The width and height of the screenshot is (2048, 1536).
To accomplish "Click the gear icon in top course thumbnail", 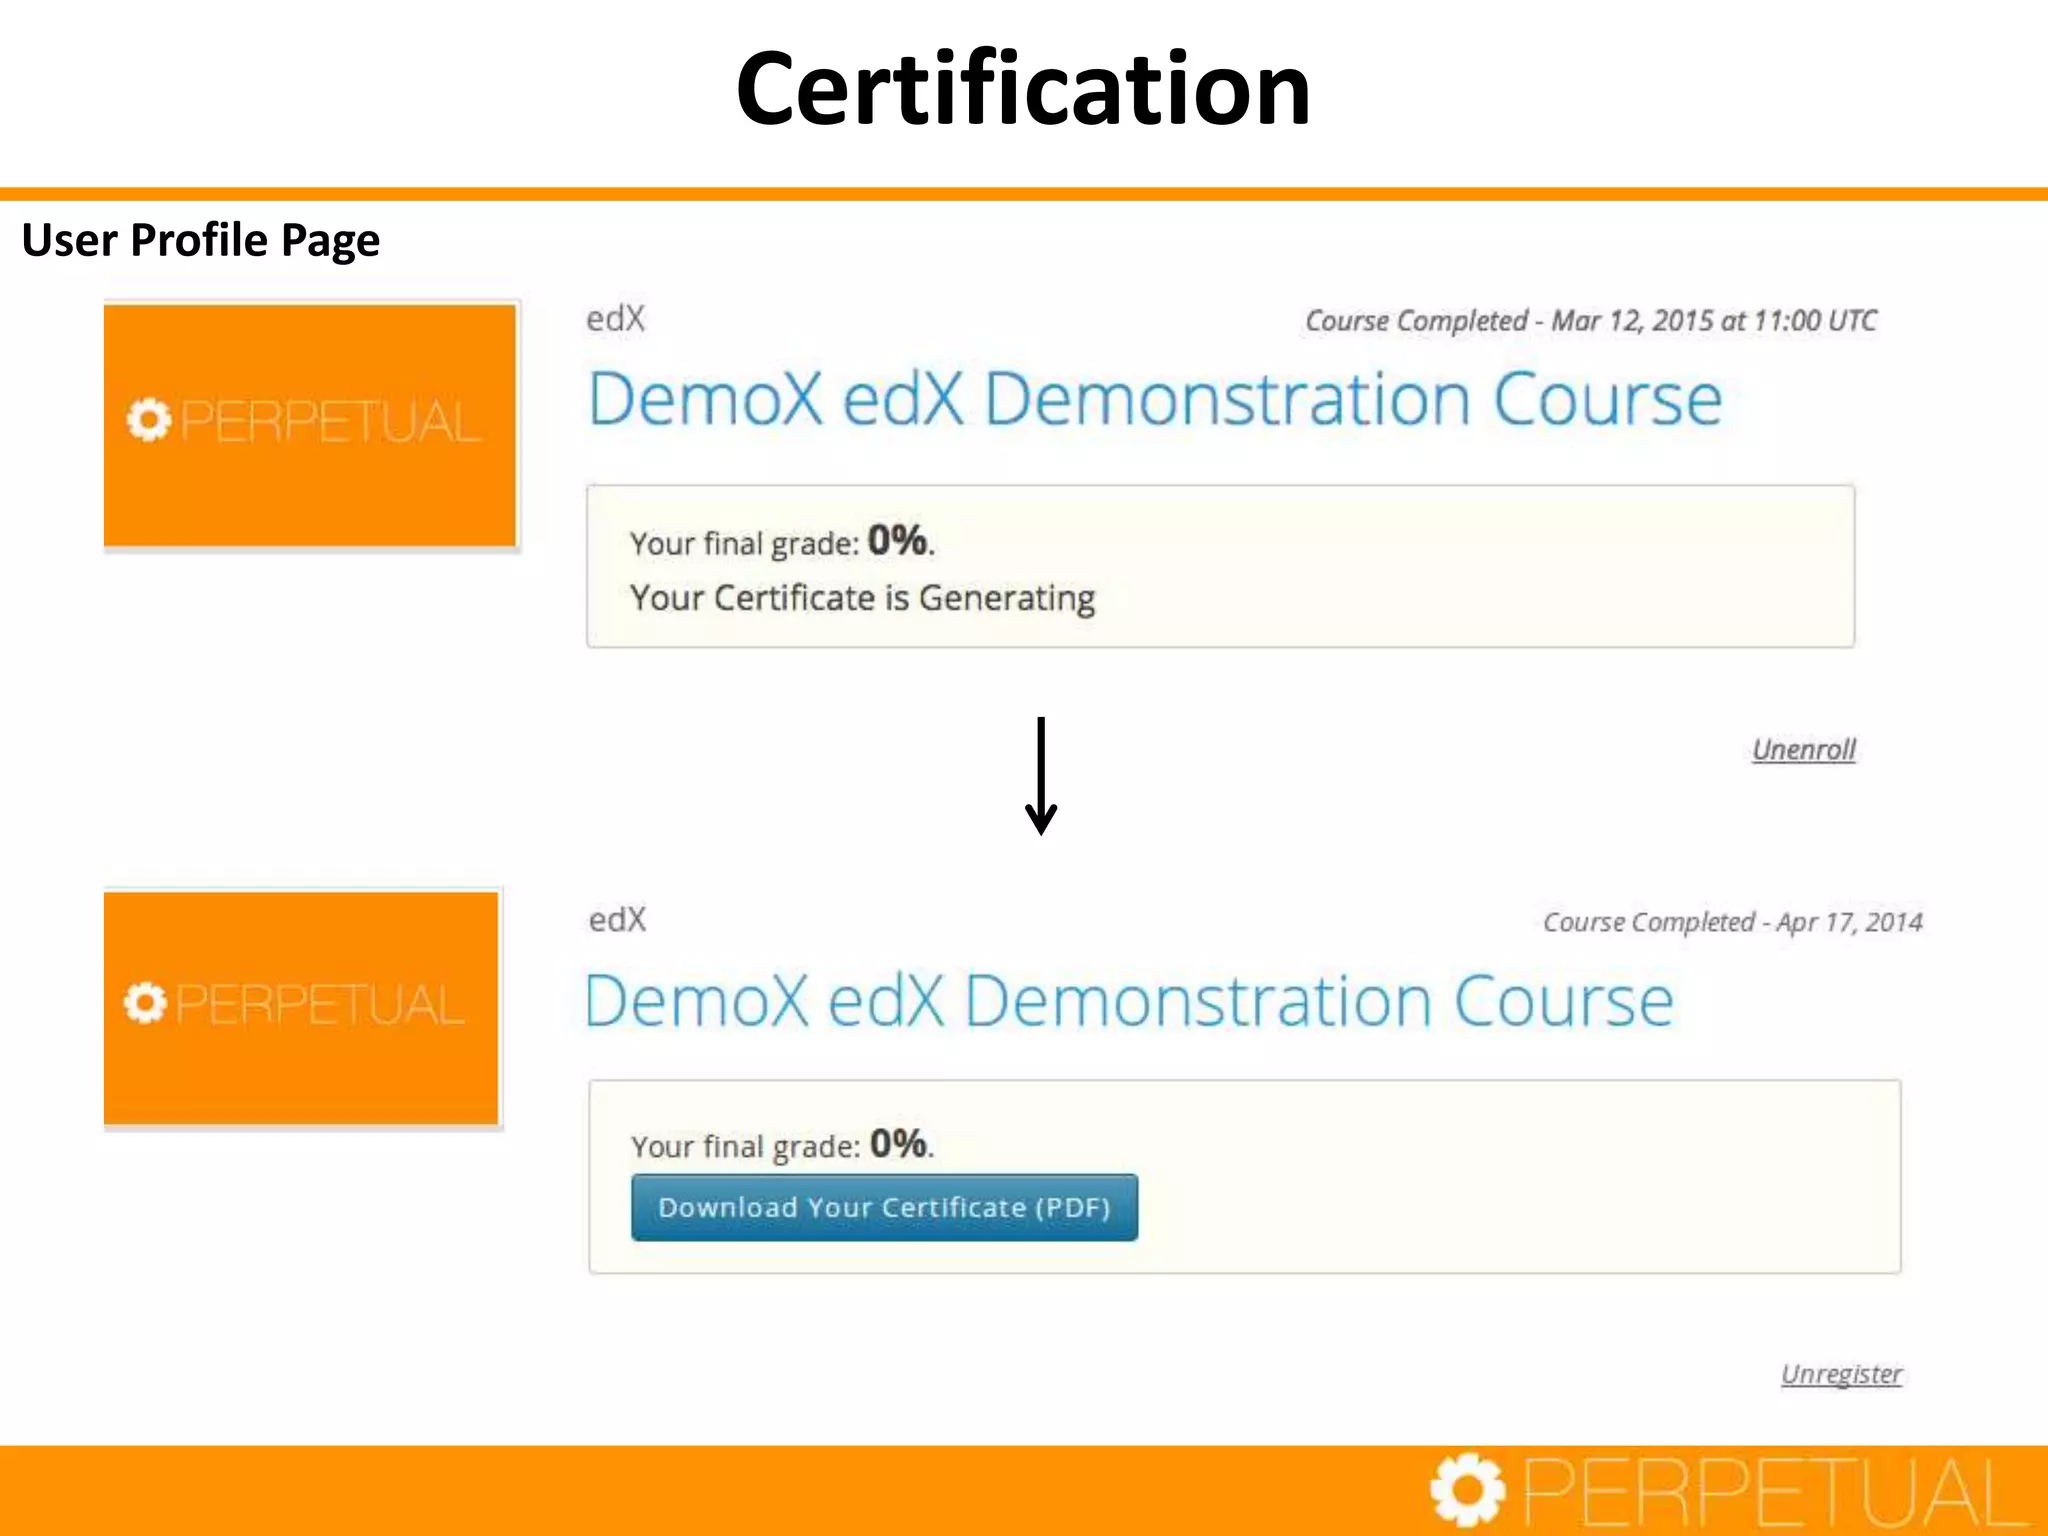I will (149, 420).
